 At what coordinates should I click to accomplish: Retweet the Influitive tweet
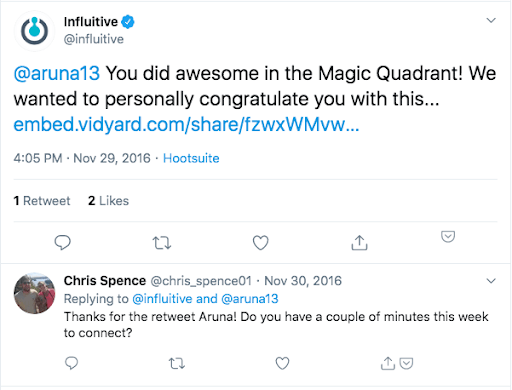(162, 243)
